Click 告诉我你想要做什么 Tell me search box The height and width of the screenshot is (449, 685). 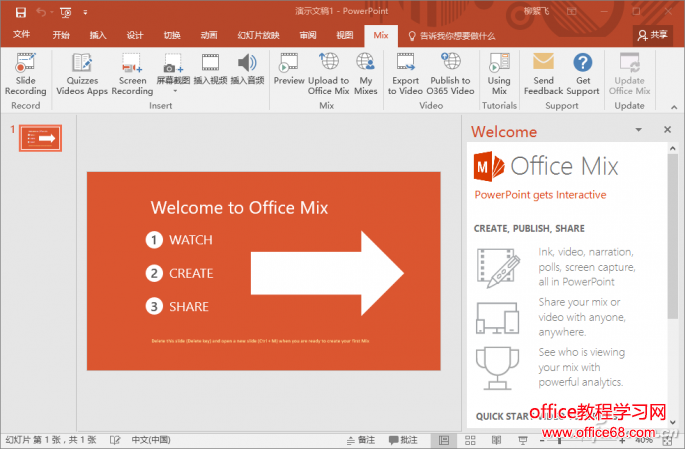452,36
